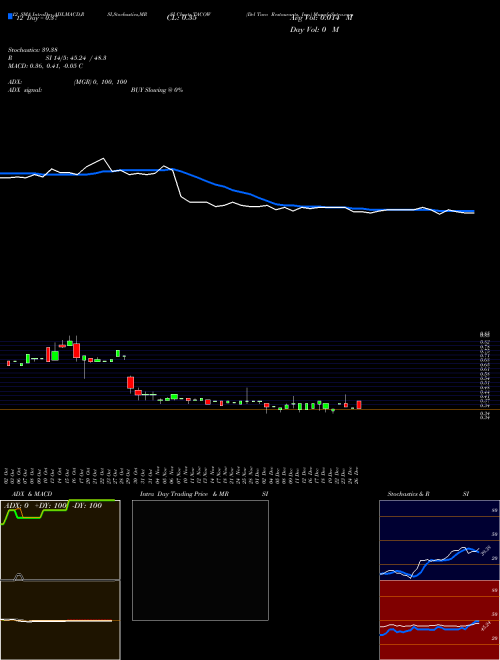Click the white price line peak in main chart
Viewport: 500px width, 660px height.
click(103, 159)
